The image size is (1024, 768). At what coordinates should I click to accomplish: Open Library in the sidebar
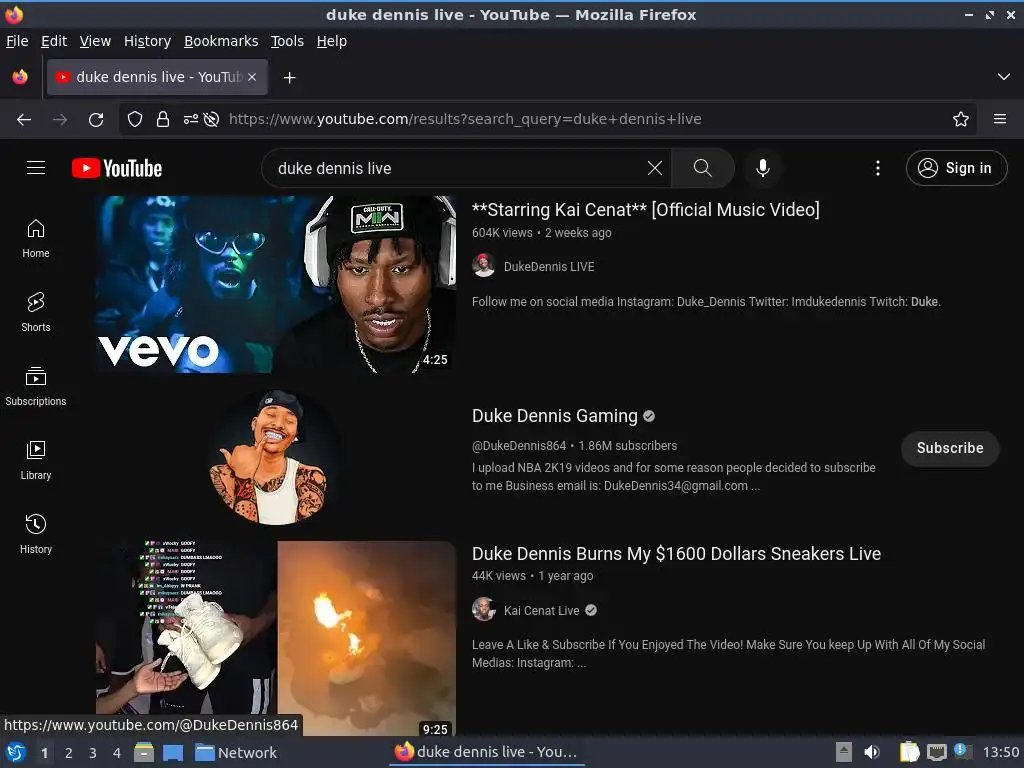coord(36,460)
